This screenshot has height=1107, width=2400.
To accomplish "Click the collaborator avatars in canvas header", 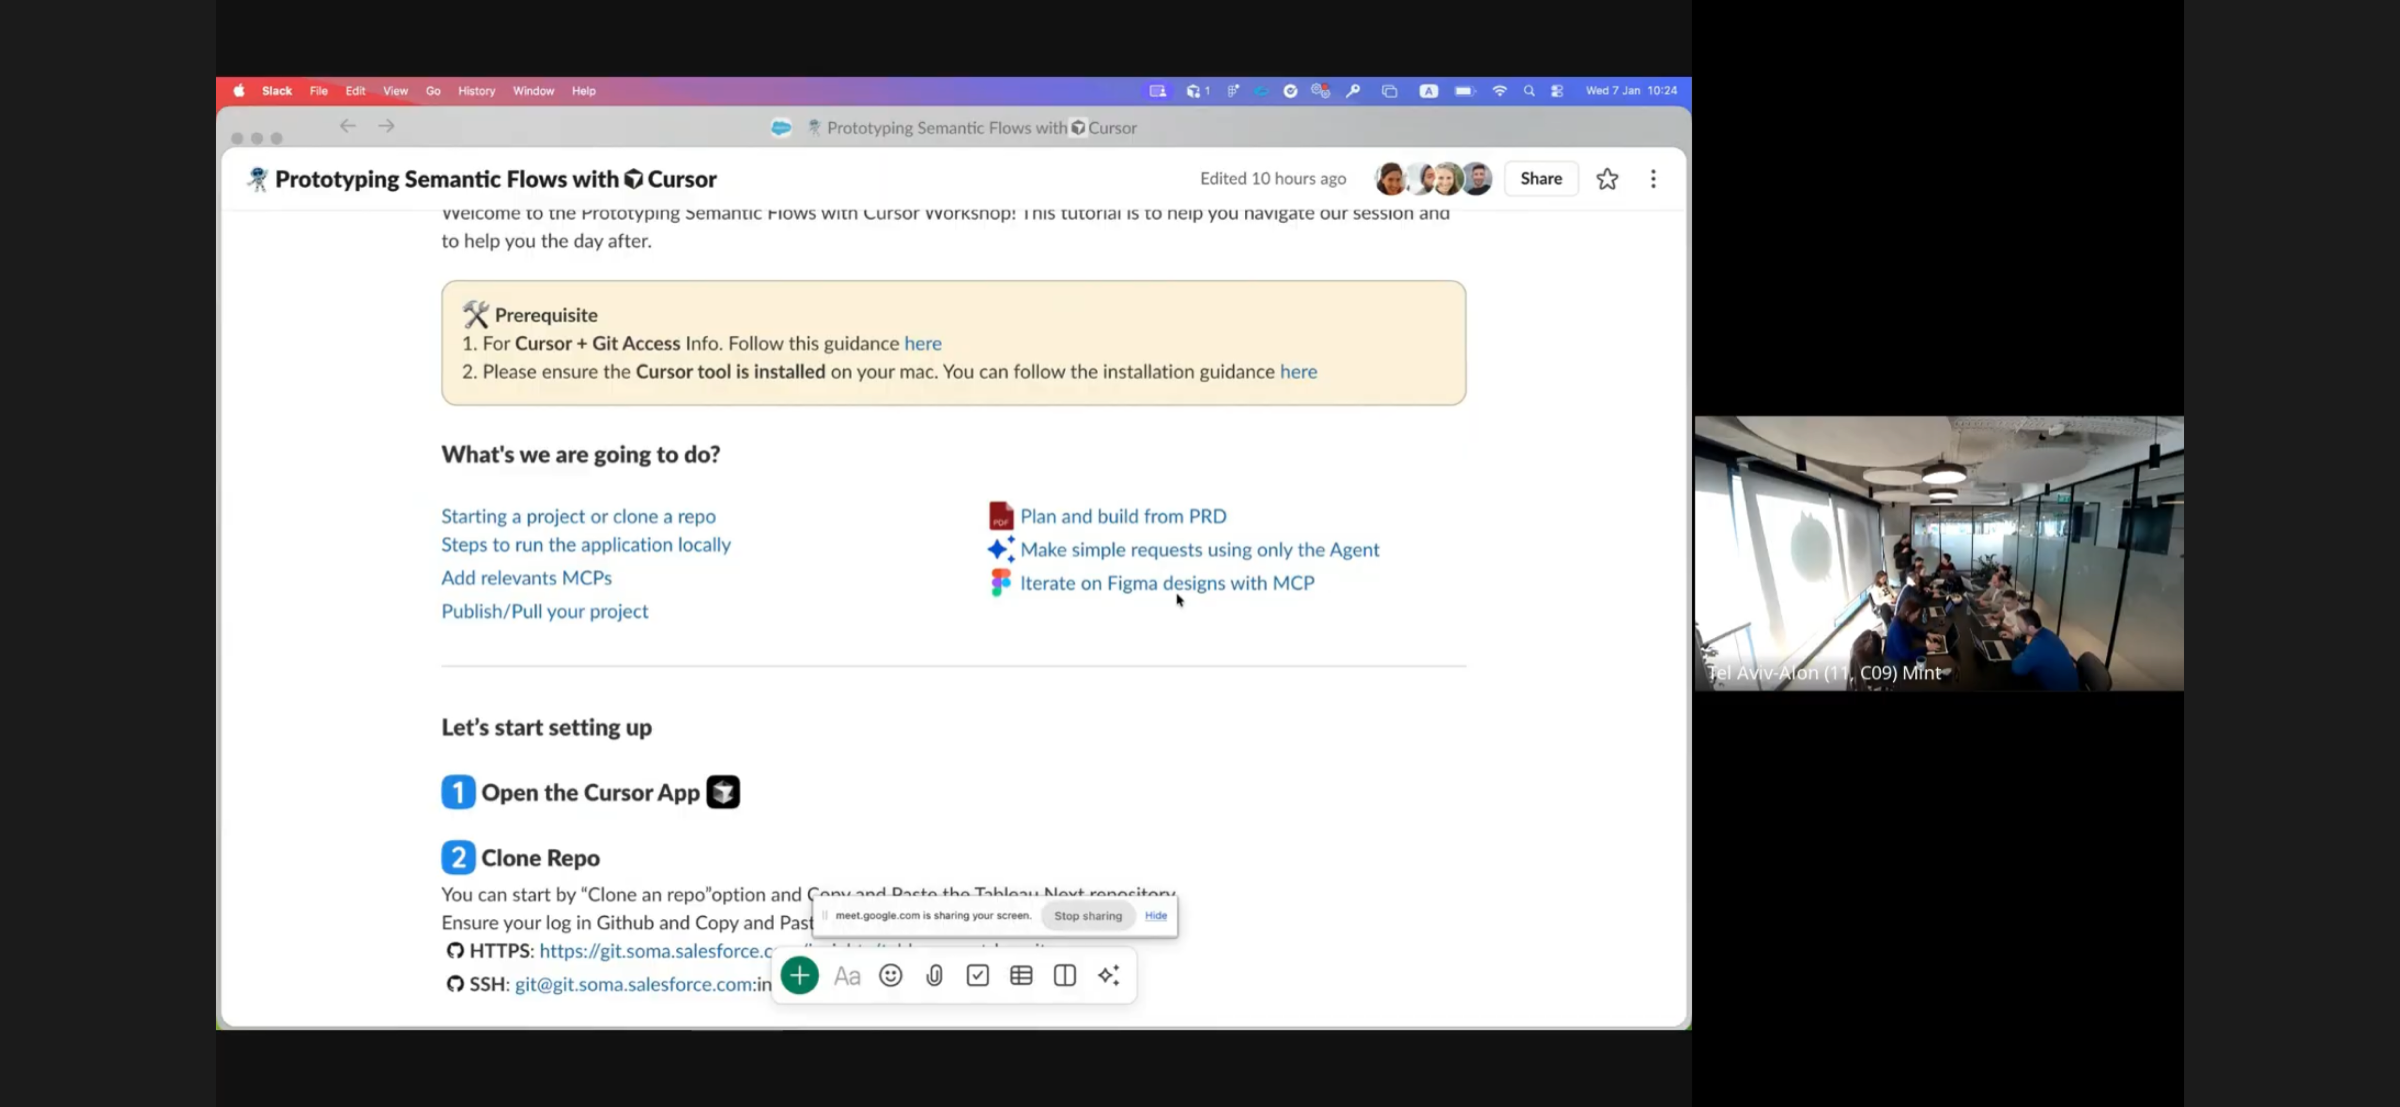I will click(1433, 179).
